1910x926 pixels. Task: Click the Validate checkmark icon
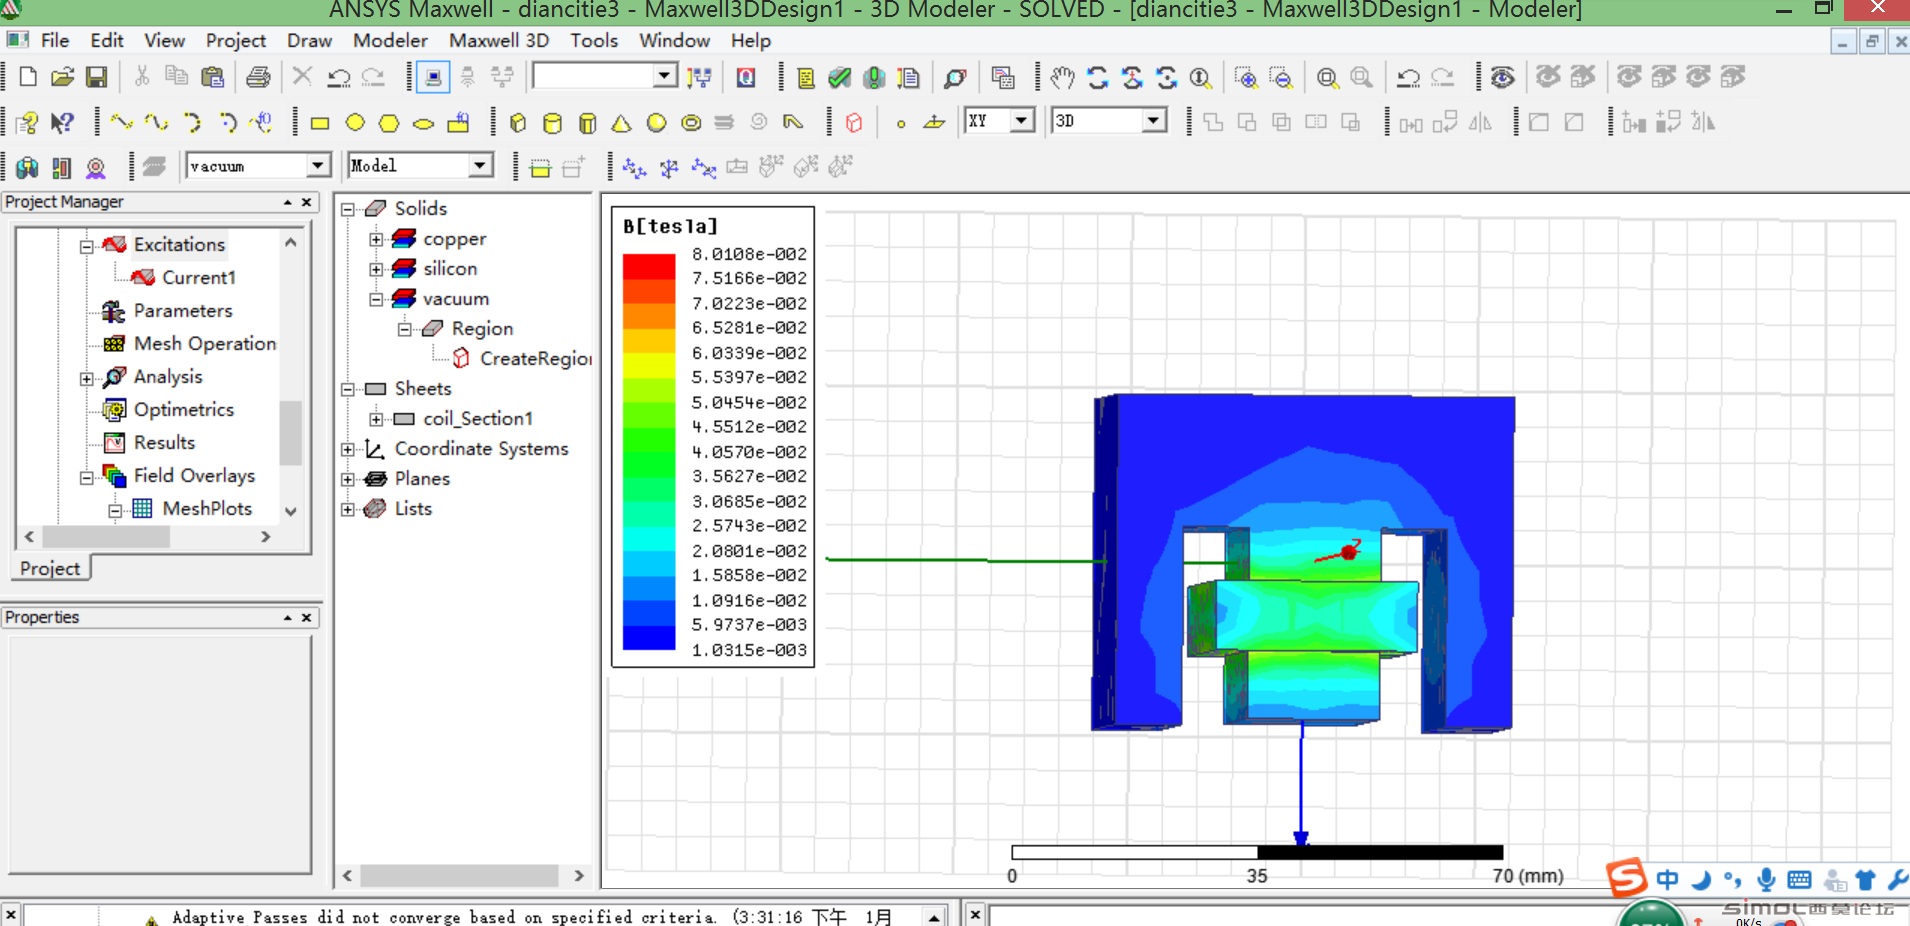point(840,77)
